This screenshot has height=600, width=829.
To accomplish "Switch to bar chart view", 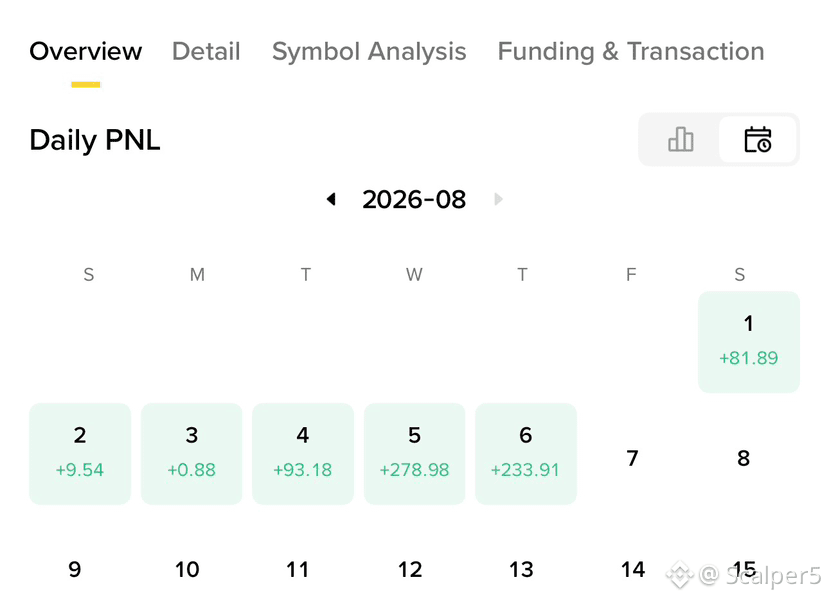I will click(680, 140).
